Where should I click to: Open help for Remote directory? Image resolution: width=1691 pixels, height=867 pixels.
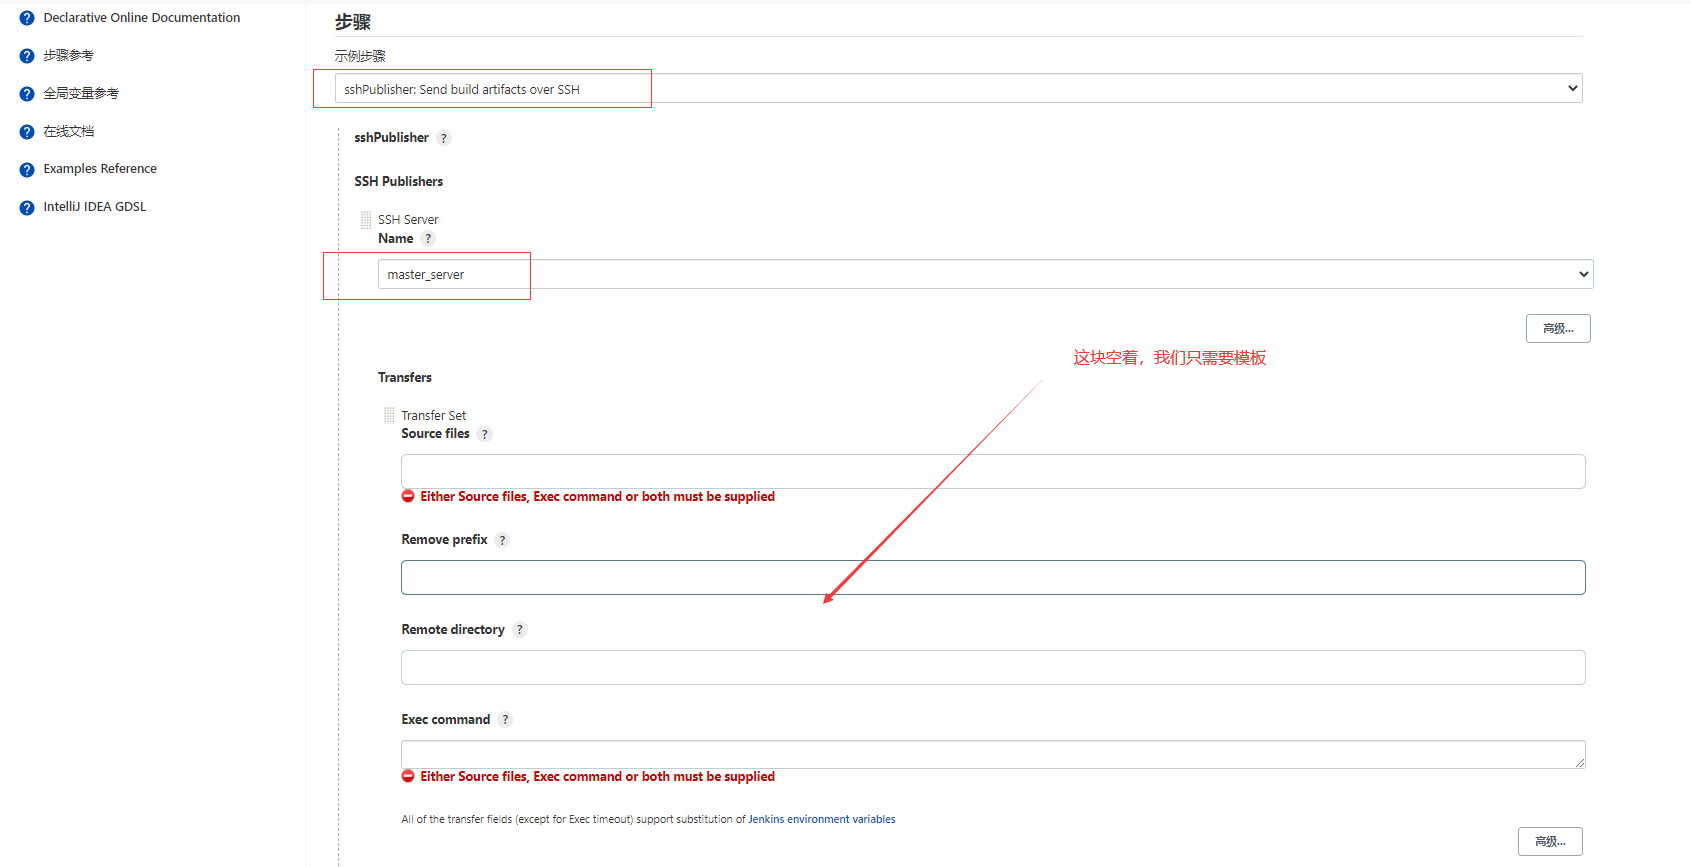click(520, 630)
